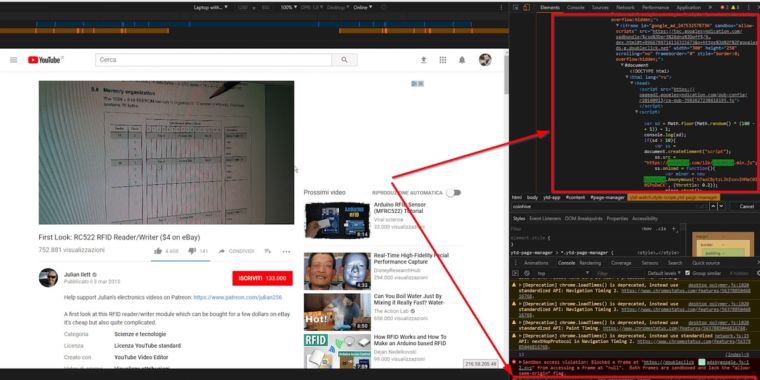The height and width of the screenshot is (380, 760).
Task: Click the CONDIVIDI share button
Action: click(237, 251)
